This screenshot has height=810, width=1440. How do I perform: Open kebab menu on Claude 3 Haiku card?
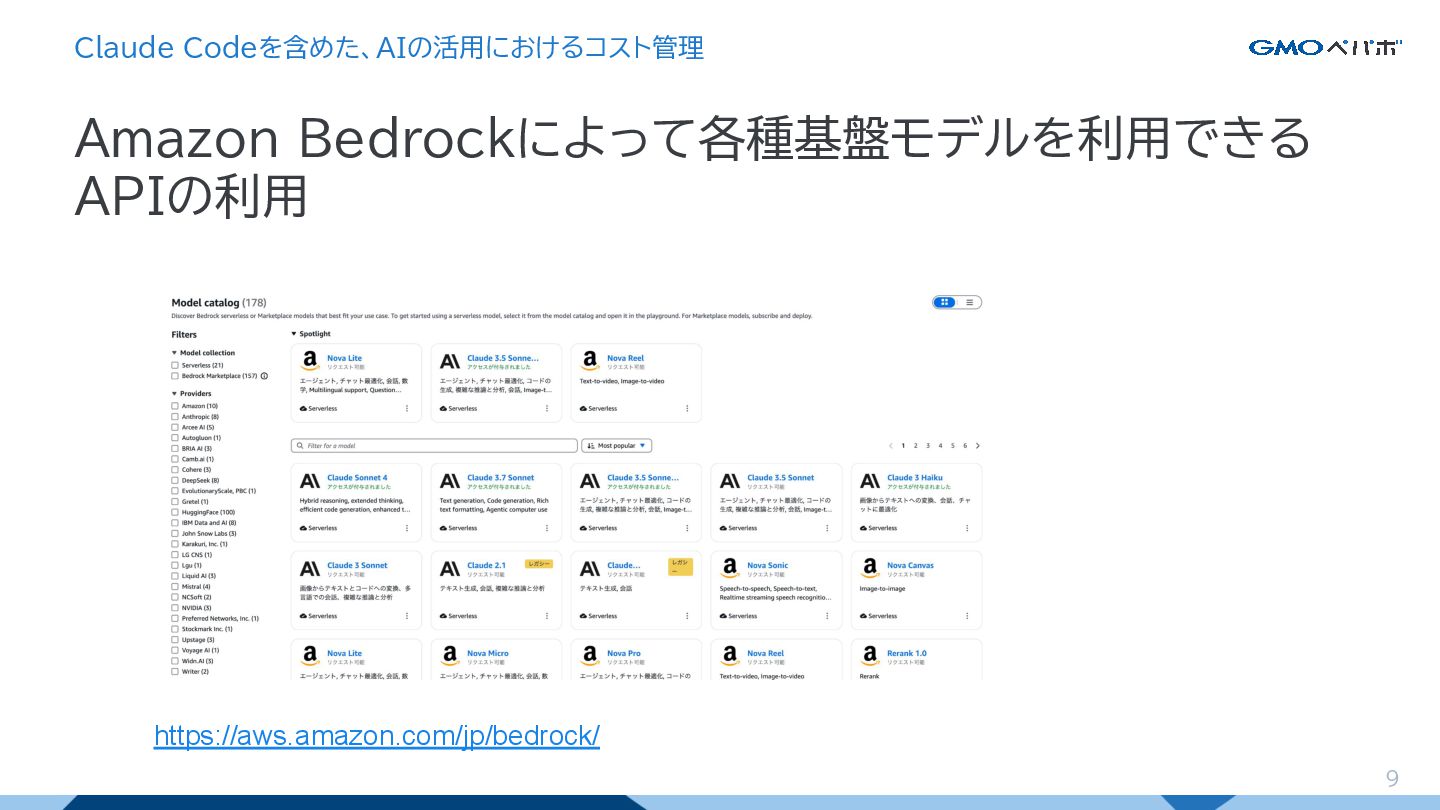click(966, 528)
